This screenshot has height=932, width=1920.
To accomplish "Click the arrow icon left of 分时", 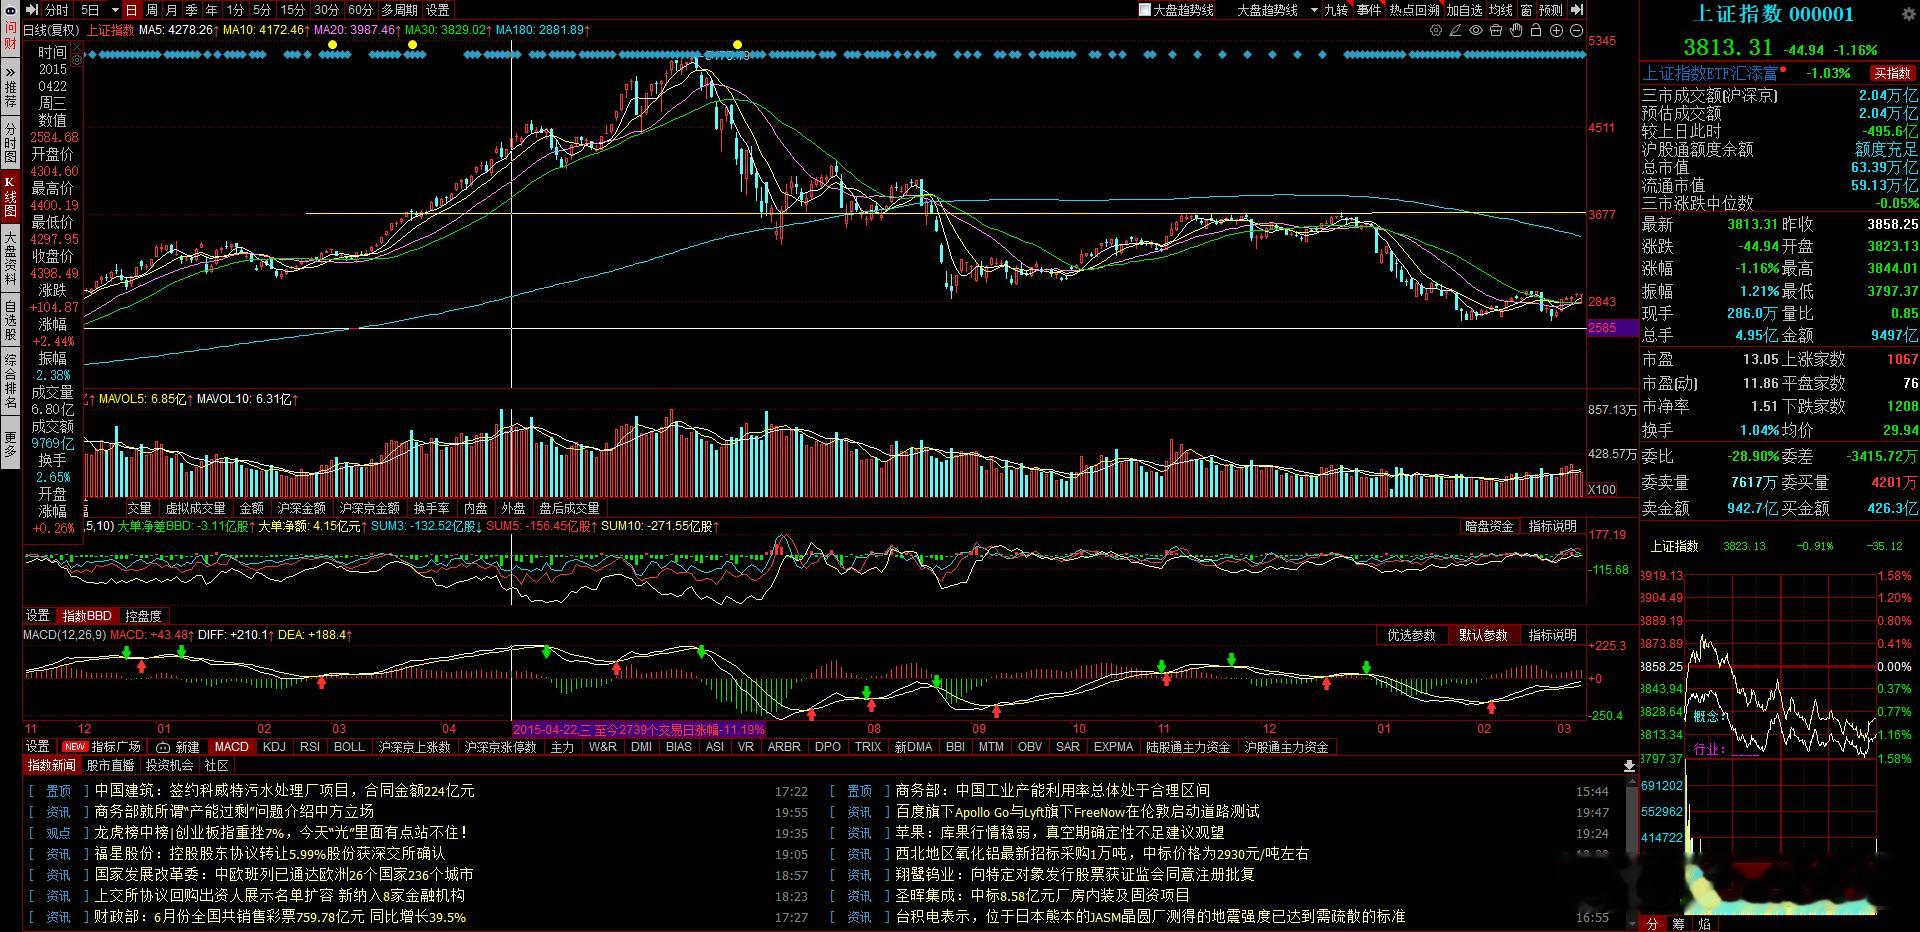I will click(x=32, y=10).
